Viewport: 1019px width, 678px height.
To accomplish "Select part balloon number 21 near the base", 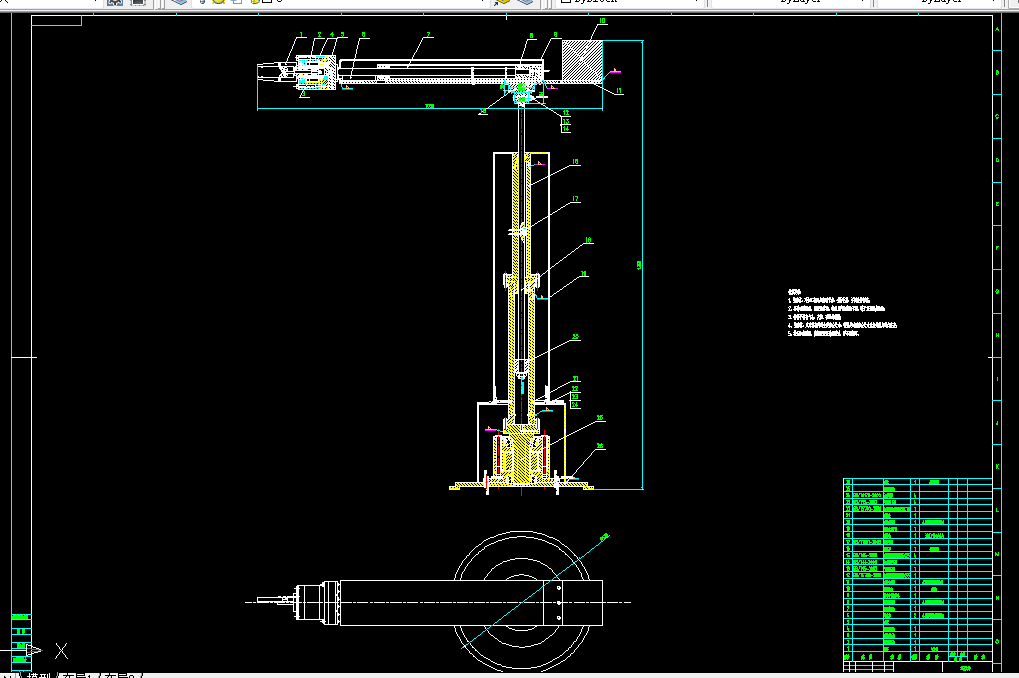I will 575,378.
